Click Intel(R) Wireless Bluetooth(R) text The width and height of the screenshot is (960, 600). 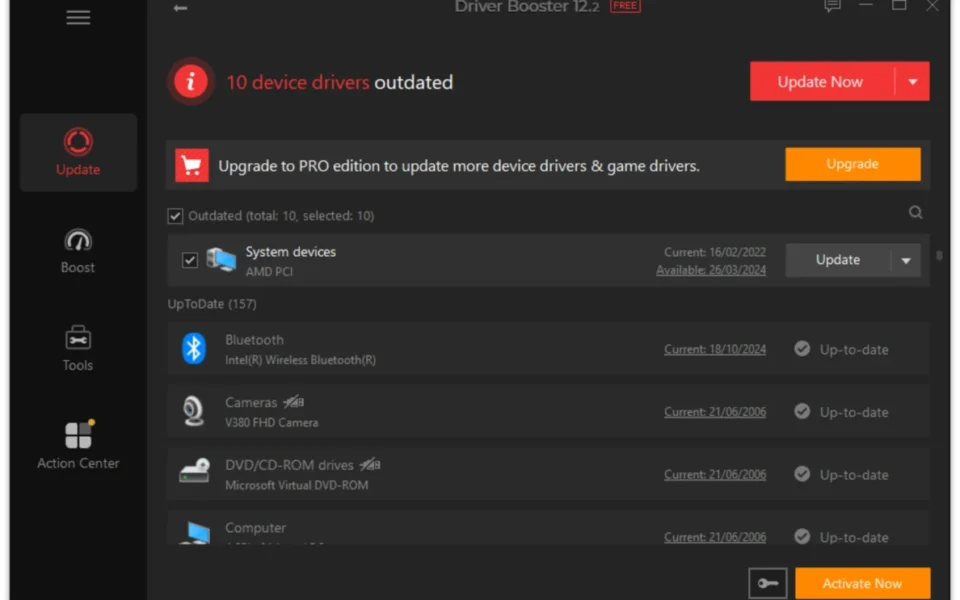coord(300,360)
